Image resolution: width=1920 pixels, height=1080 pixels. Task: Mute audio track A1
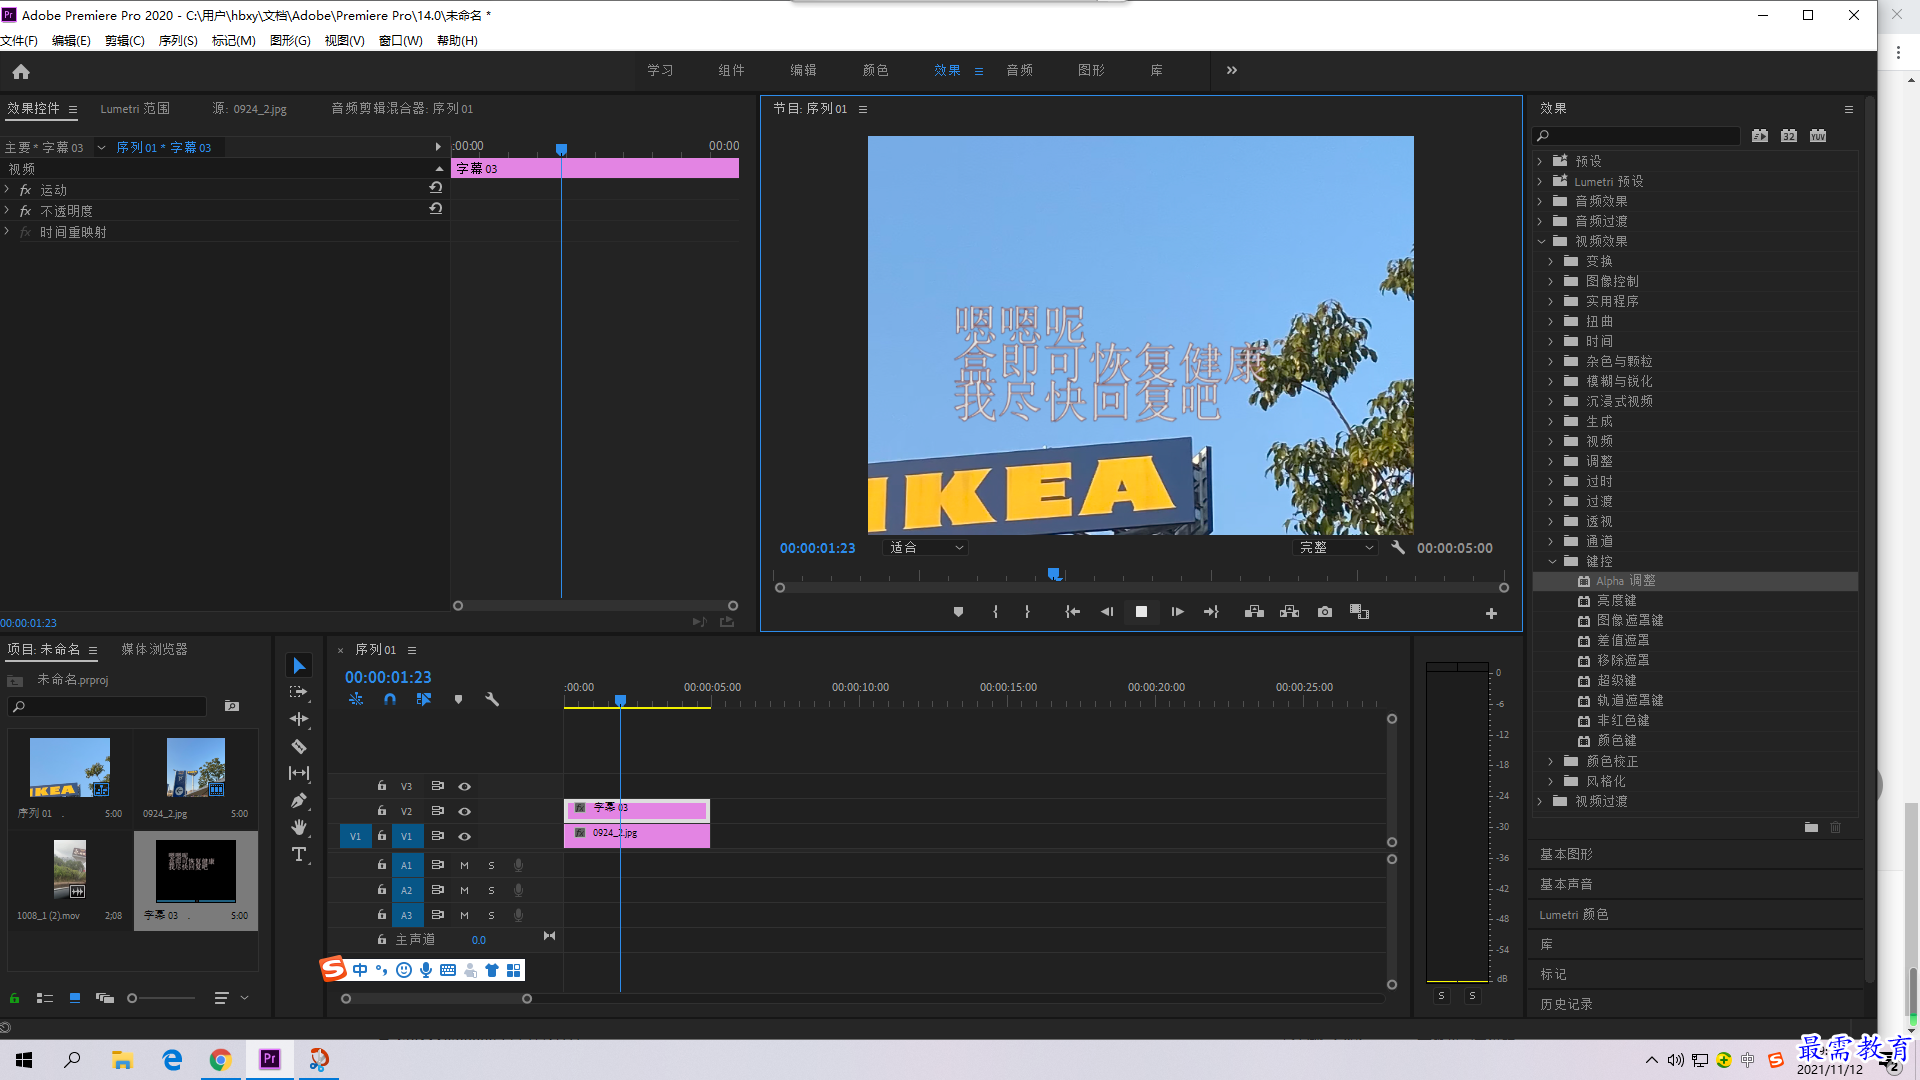click(464, 866)
